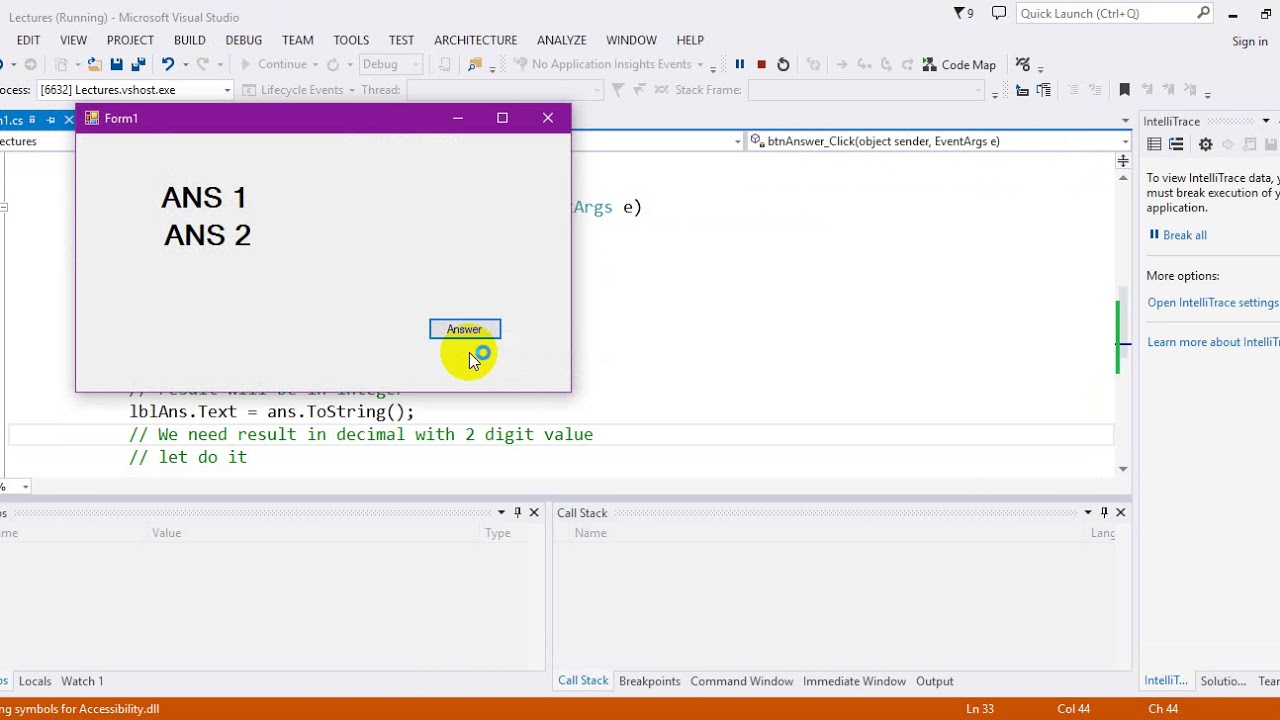Open the ARCHITECTURE menu

(x=475, y=40)
